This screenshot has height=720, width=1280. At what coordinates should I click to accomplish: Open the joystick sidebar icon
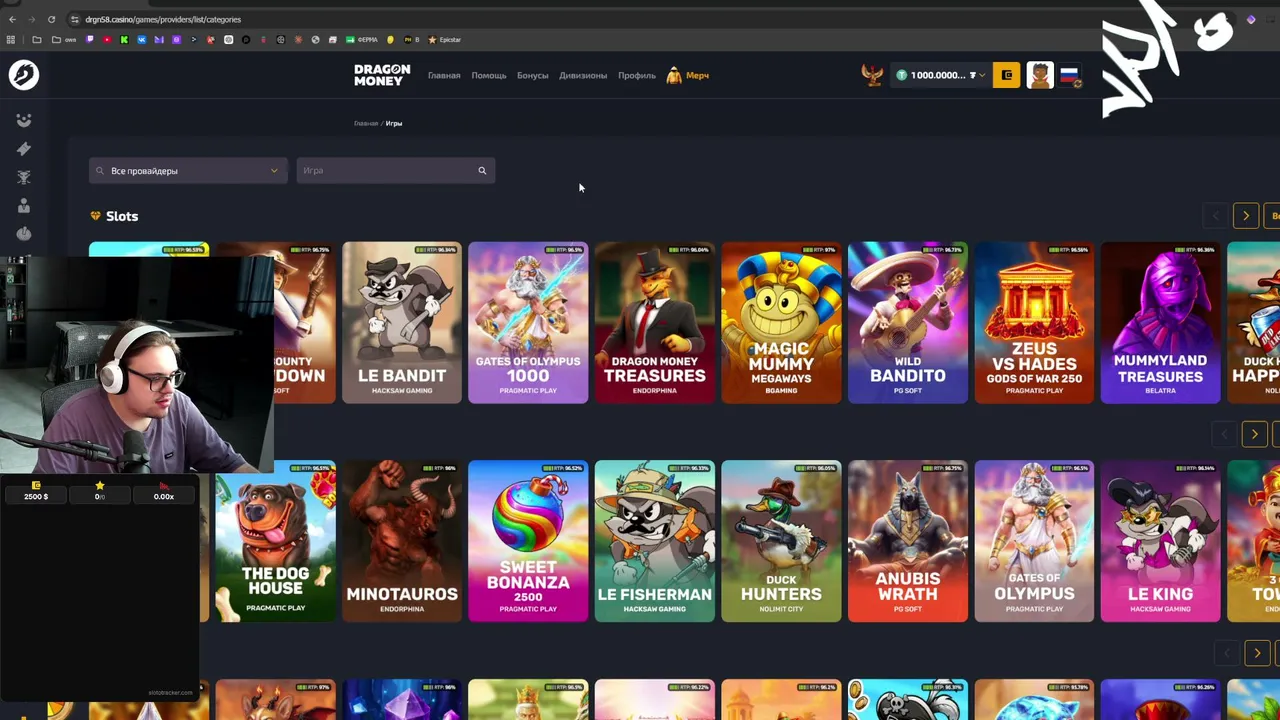24,233
